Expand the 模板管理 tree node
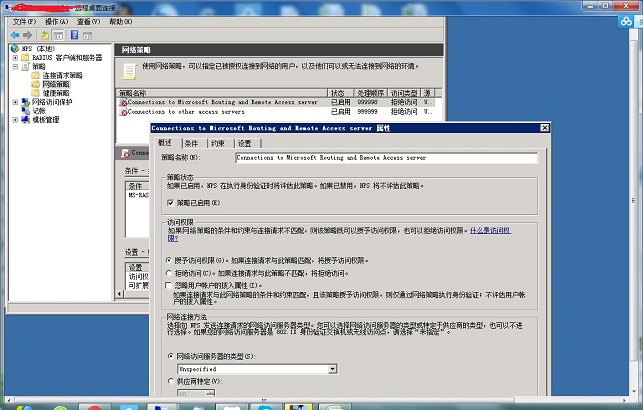The height and width of the screenshot is (410, 643). coord(14,120)
